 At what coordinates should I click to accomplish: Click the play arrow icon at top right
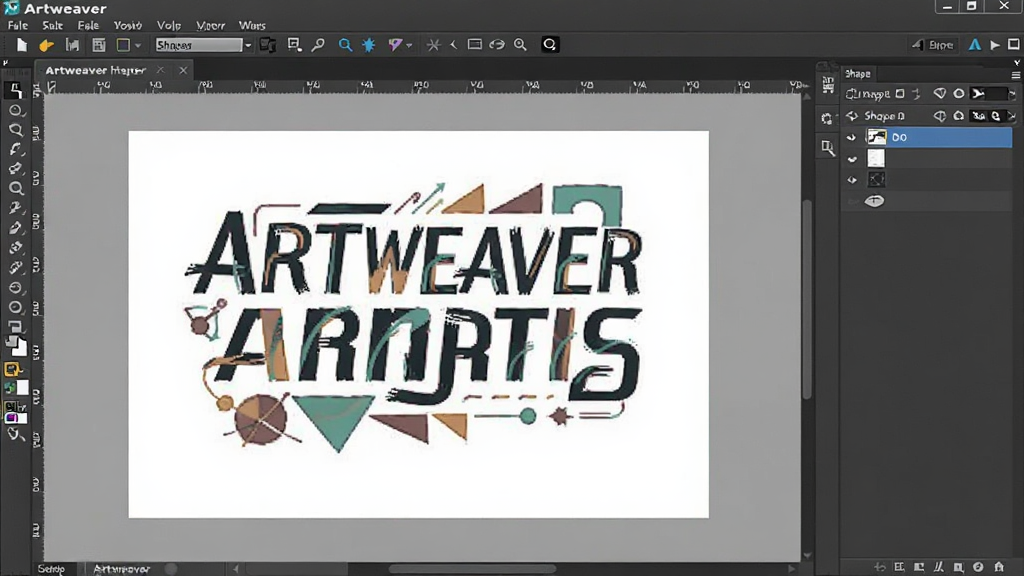pyautogui.click(x=995, y=44)
